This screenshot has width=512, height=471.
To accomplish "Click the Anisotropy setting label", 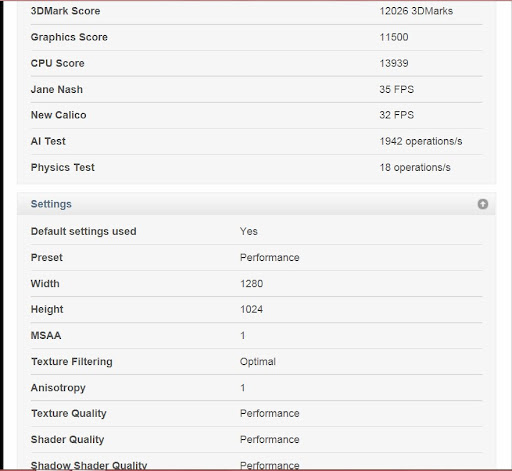I will coord(58,388).
